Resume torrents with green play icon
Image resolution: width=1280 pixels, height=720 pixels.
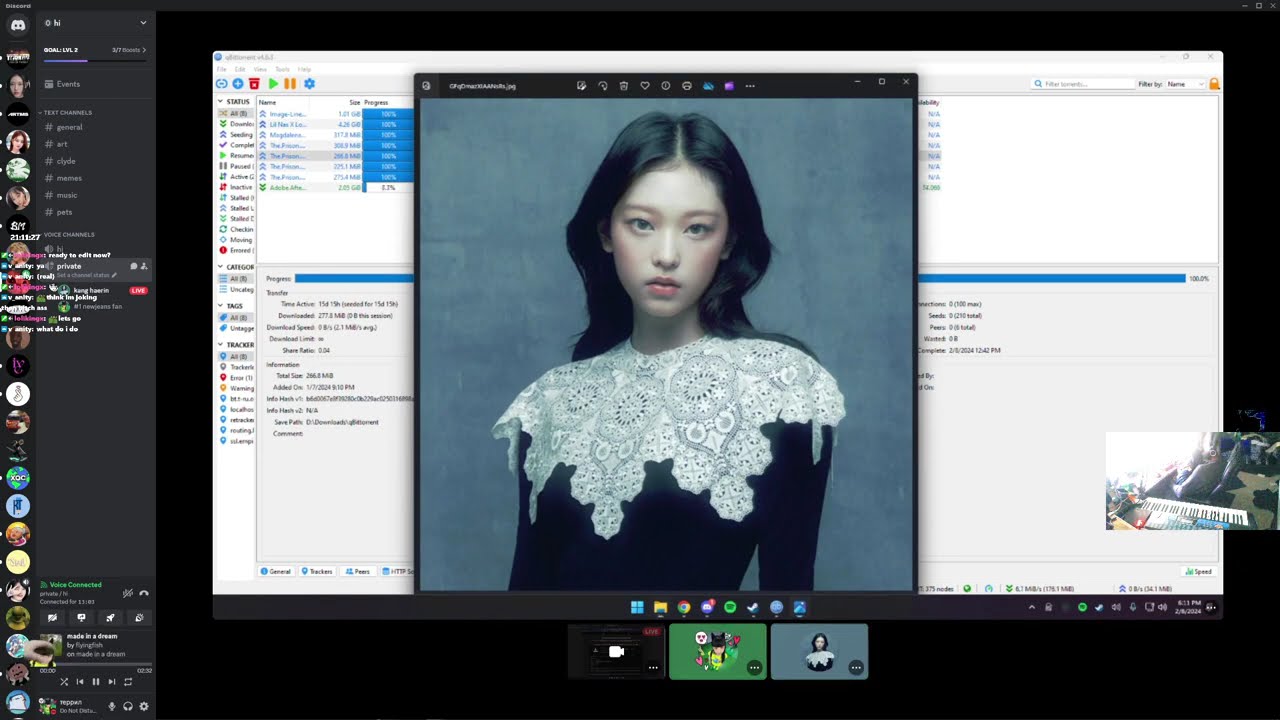pyautogui.click(x=273, y=84)
